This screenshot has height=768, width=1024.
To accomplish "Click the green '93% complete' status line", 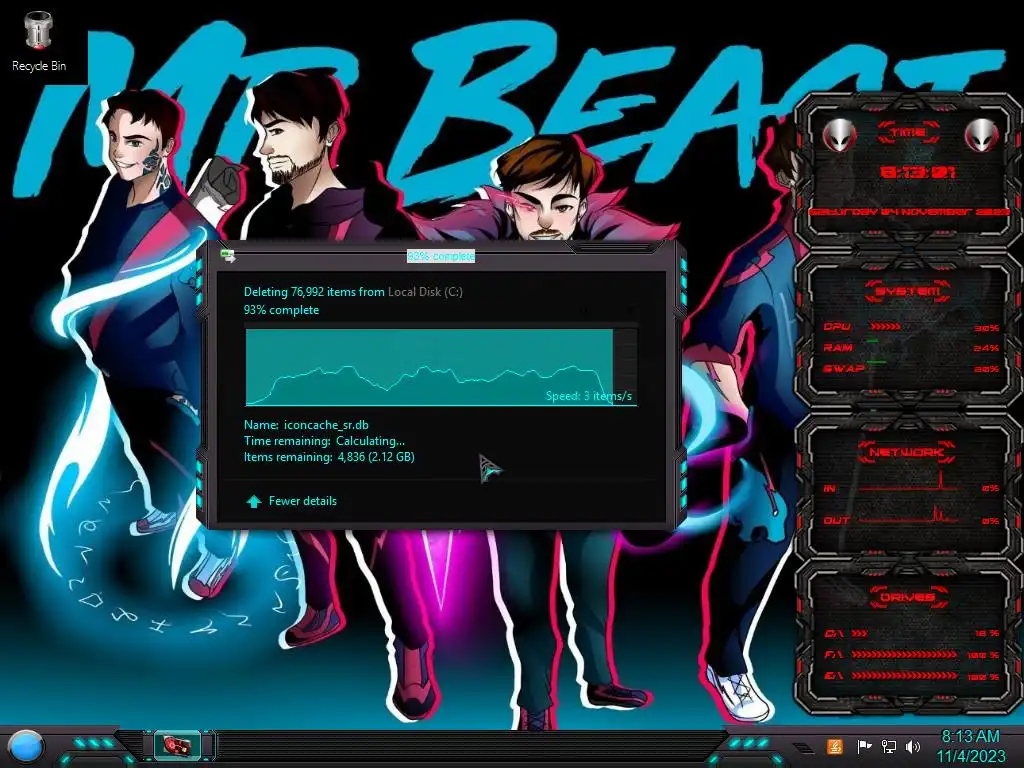I will pyautogui.click(x=281, y=310).
